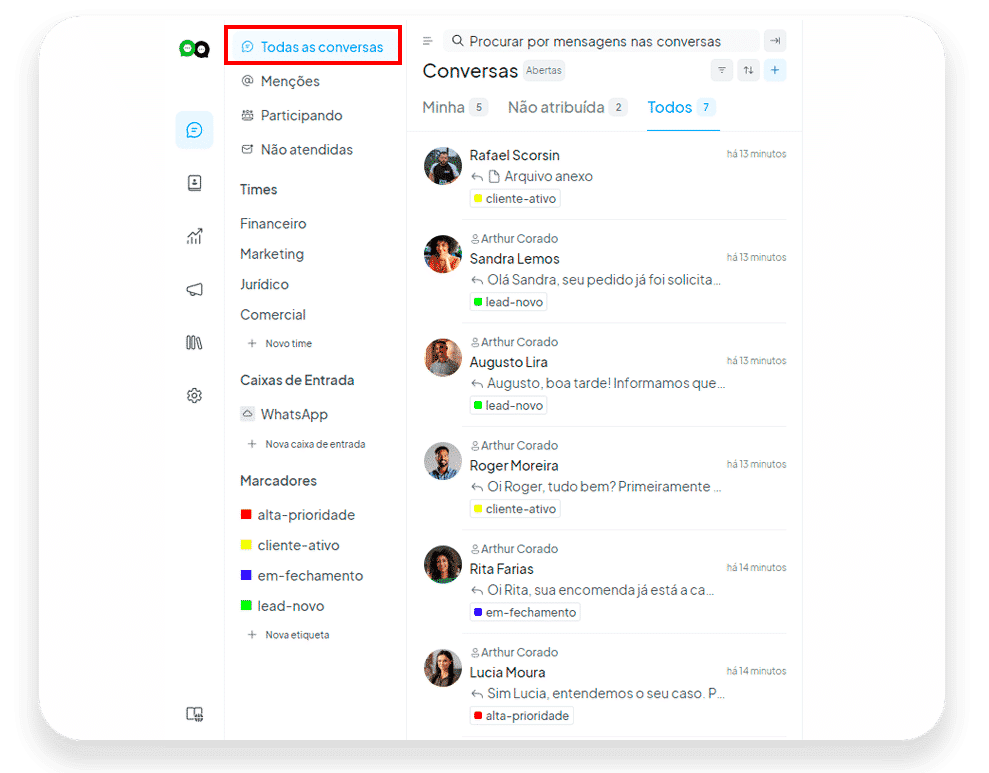Image resolution: width=989 pixels, height=773 pixels.
Task: Click the app logo at top left
Action: (x=194, y=49)
